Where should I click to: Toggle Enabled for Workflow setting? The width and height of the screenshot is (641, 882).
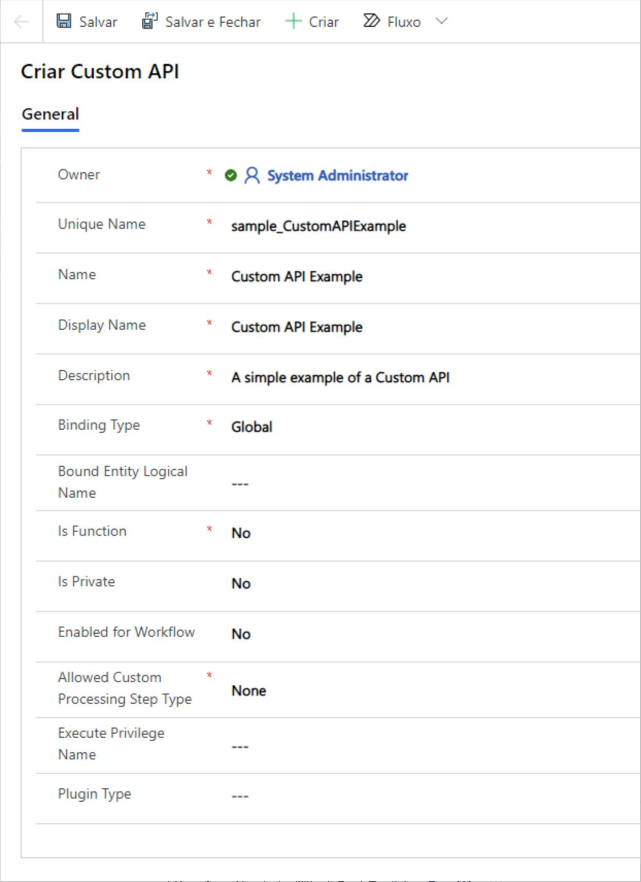coord(240,633)
